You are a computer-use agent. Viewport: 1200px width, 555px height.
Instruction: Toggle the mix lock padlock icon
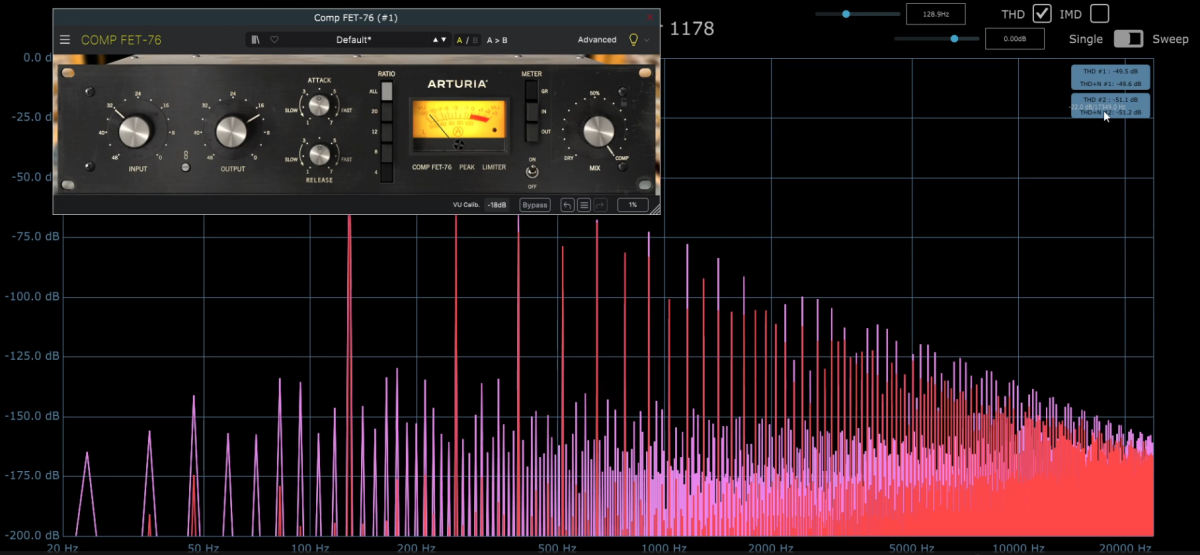tap(623, 102)
